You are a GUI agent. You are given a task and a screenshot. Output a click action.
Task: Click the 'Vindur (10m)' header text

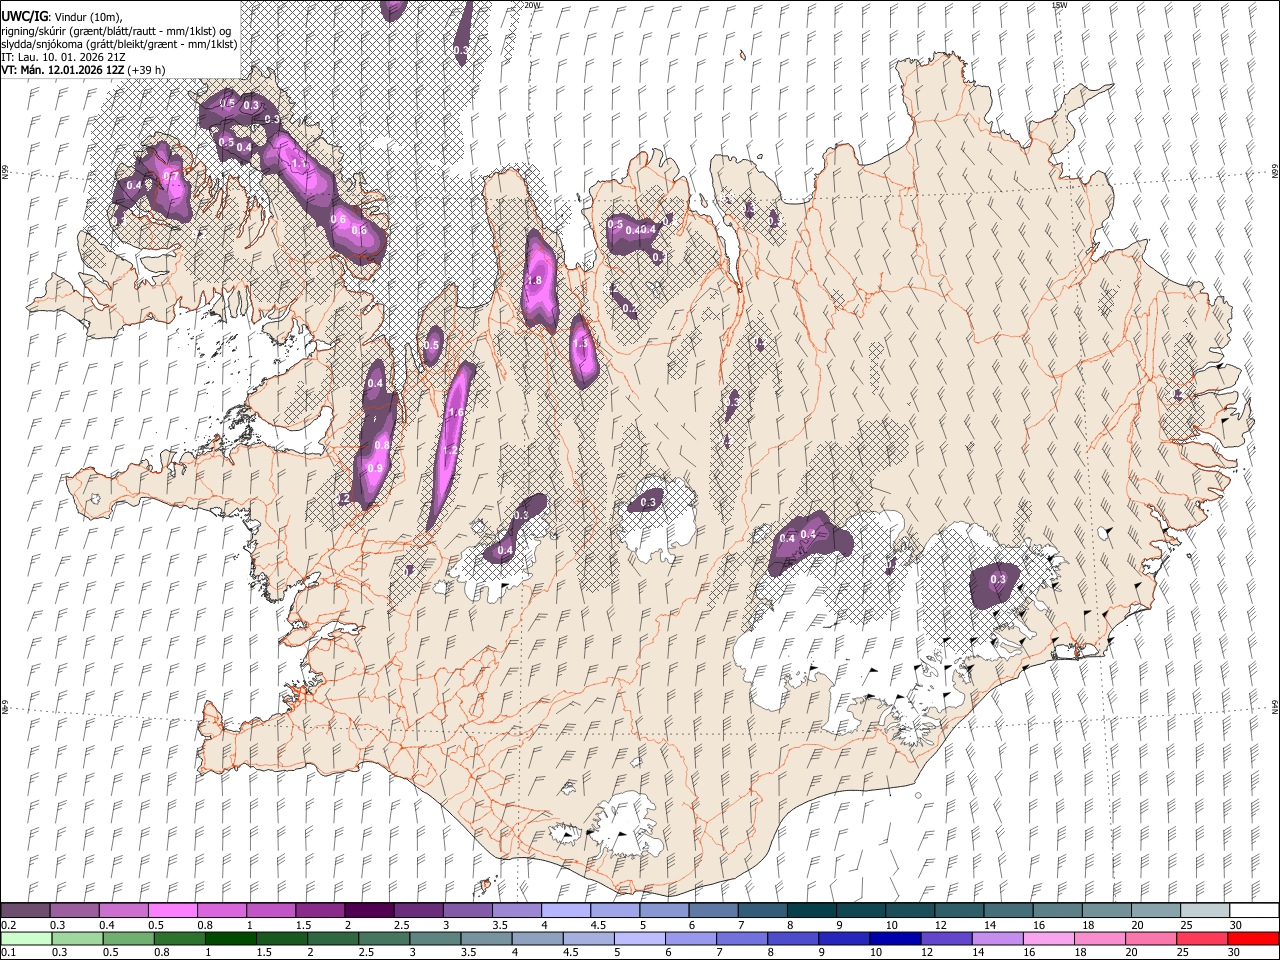click(x=86, y=17)
